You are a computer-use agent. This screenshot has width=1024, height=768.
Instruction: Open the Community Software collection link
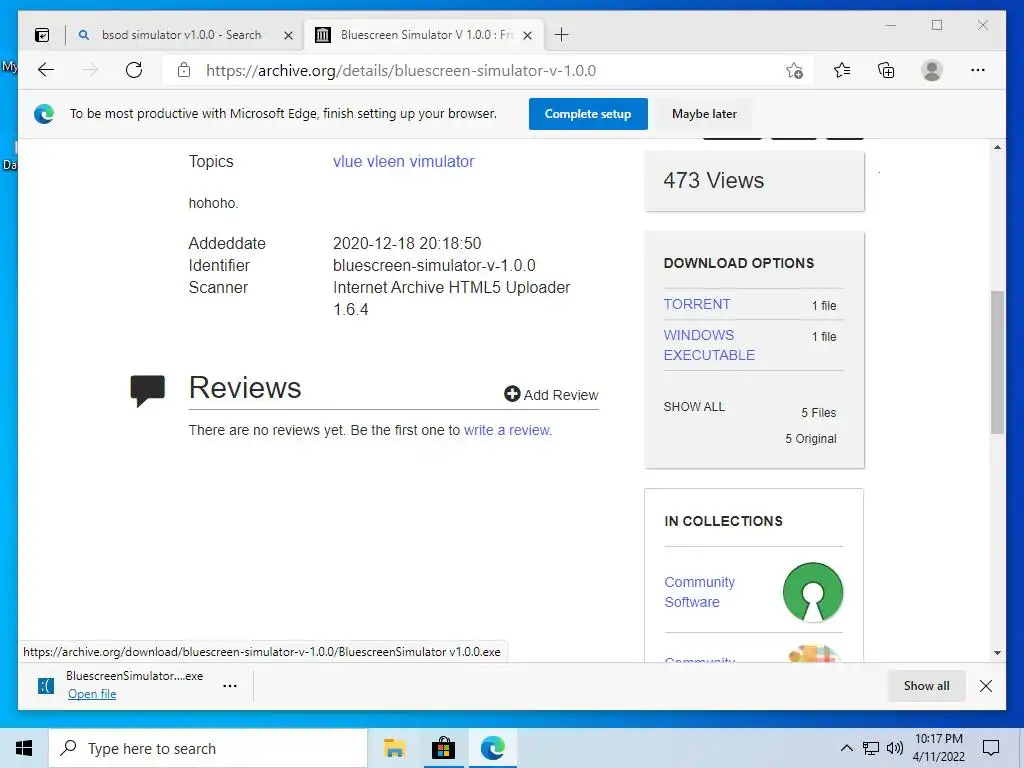(x=699, y=592)
